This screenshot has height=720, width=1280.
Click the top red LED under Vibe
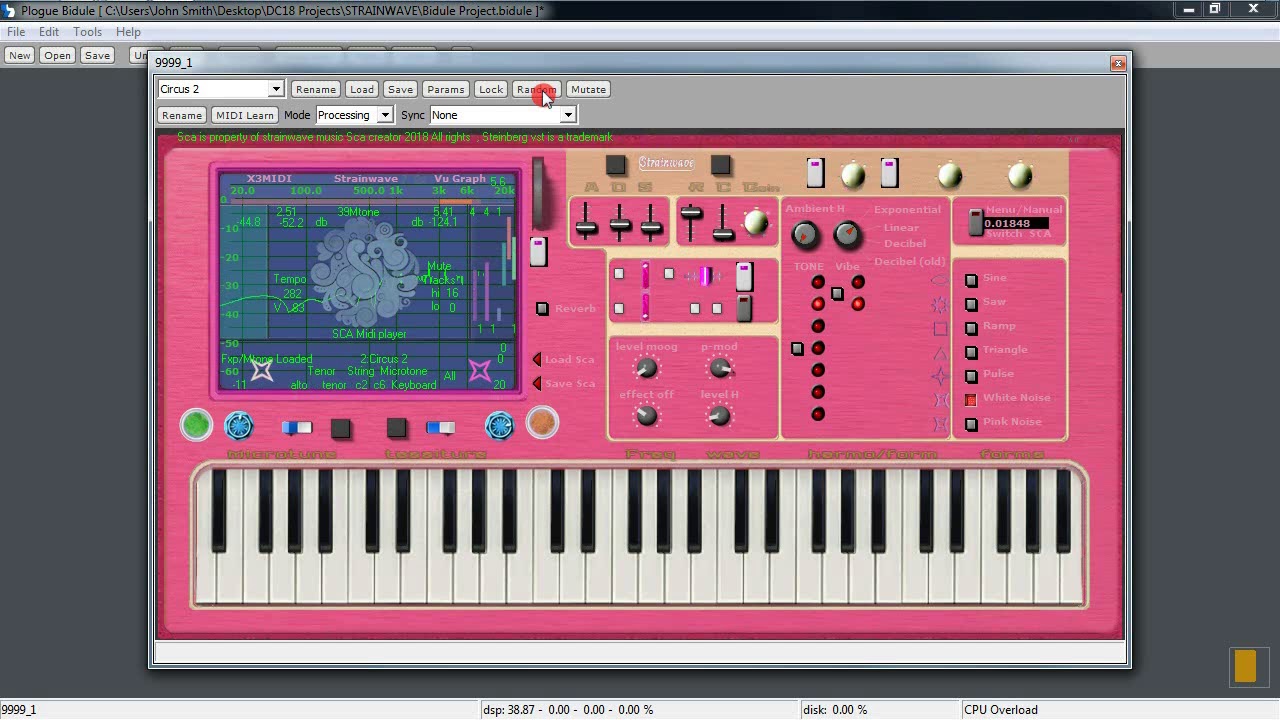pyautogui.click(x=858, y=283)
